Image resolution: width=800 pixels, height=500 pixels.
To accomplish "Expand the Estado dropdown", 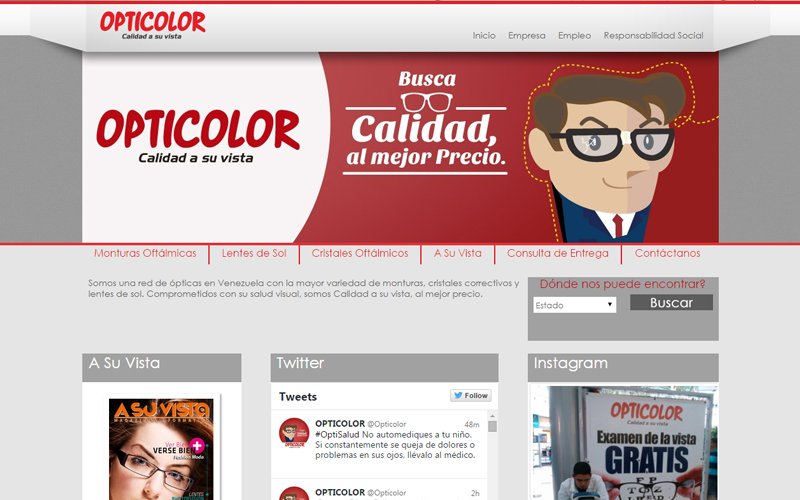I will 574,305.
